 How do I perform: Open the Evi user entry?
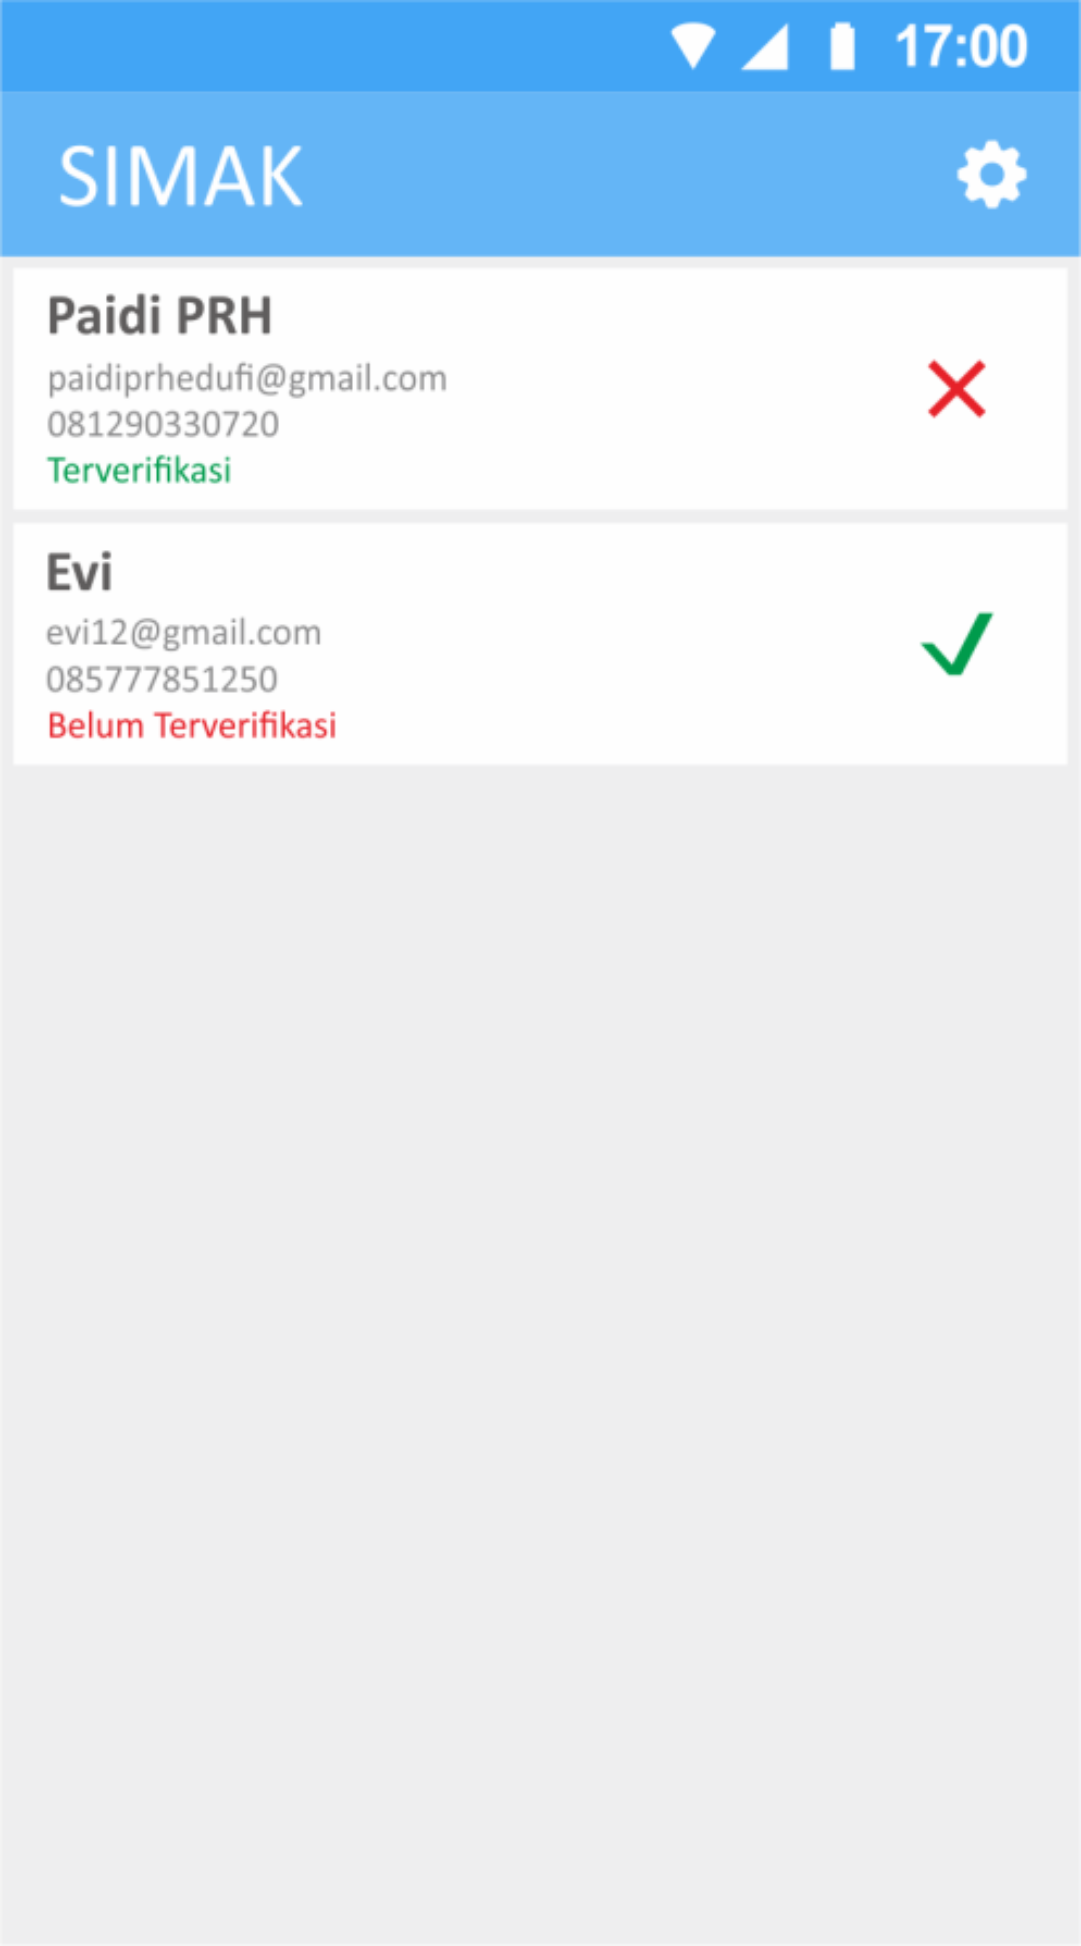click(x=540, y=644)
